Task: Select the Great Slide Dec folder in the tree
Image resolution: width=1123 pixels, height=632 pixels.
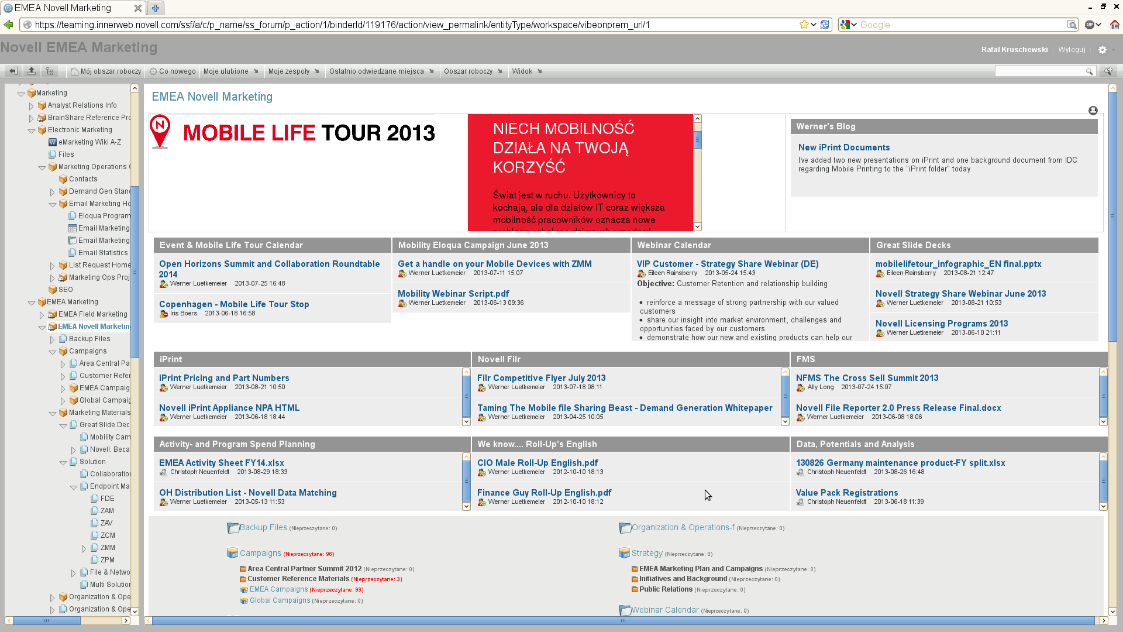Action: click(104, 425)
